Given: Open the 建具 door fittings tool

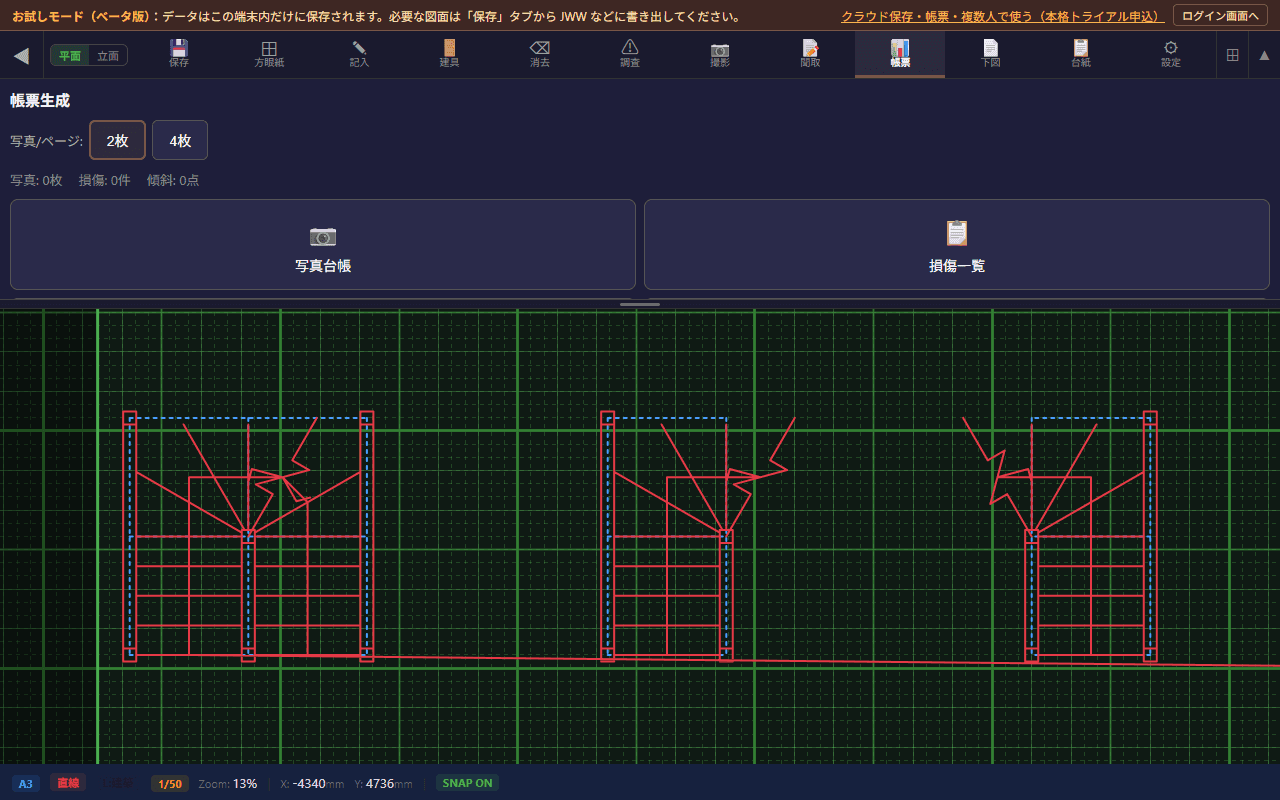Looking at the screenshot, I should [x=449, y=54].
